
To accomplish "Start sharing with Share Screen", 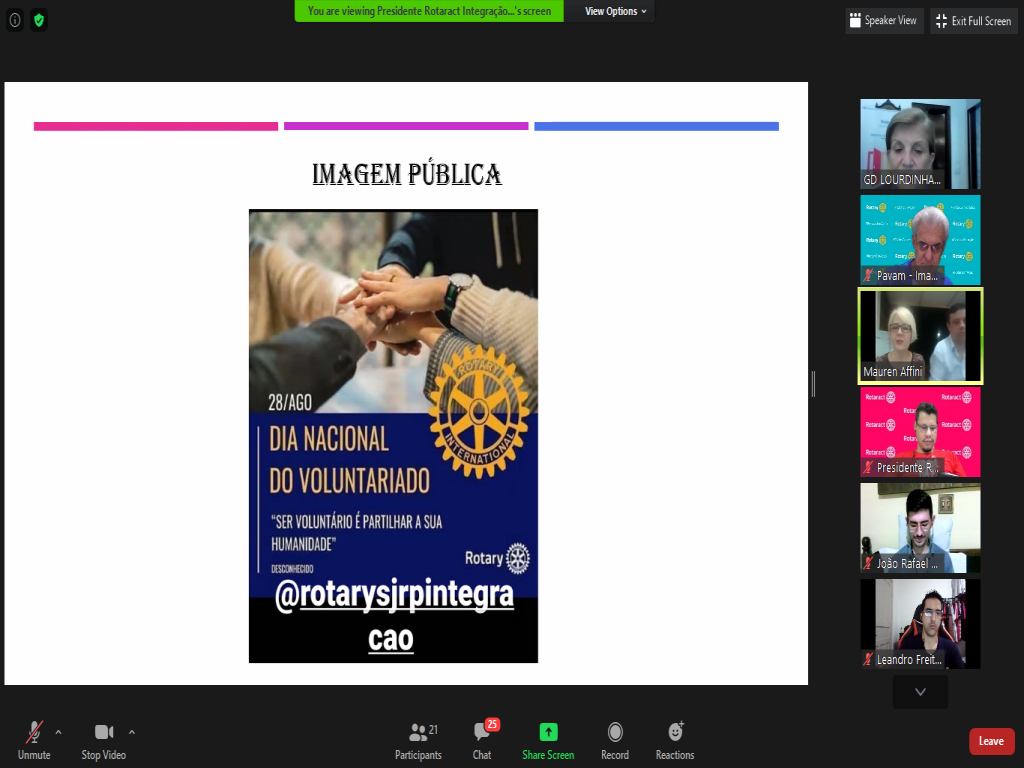I will (548, 740).
